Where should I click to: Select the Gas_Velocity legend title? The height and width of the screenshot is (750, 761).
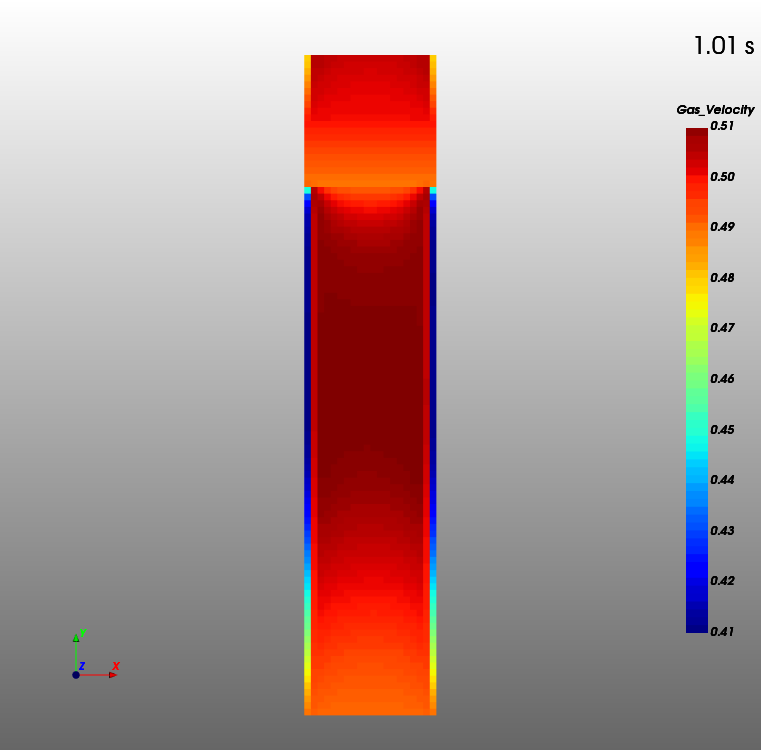(x=715, y=110)
